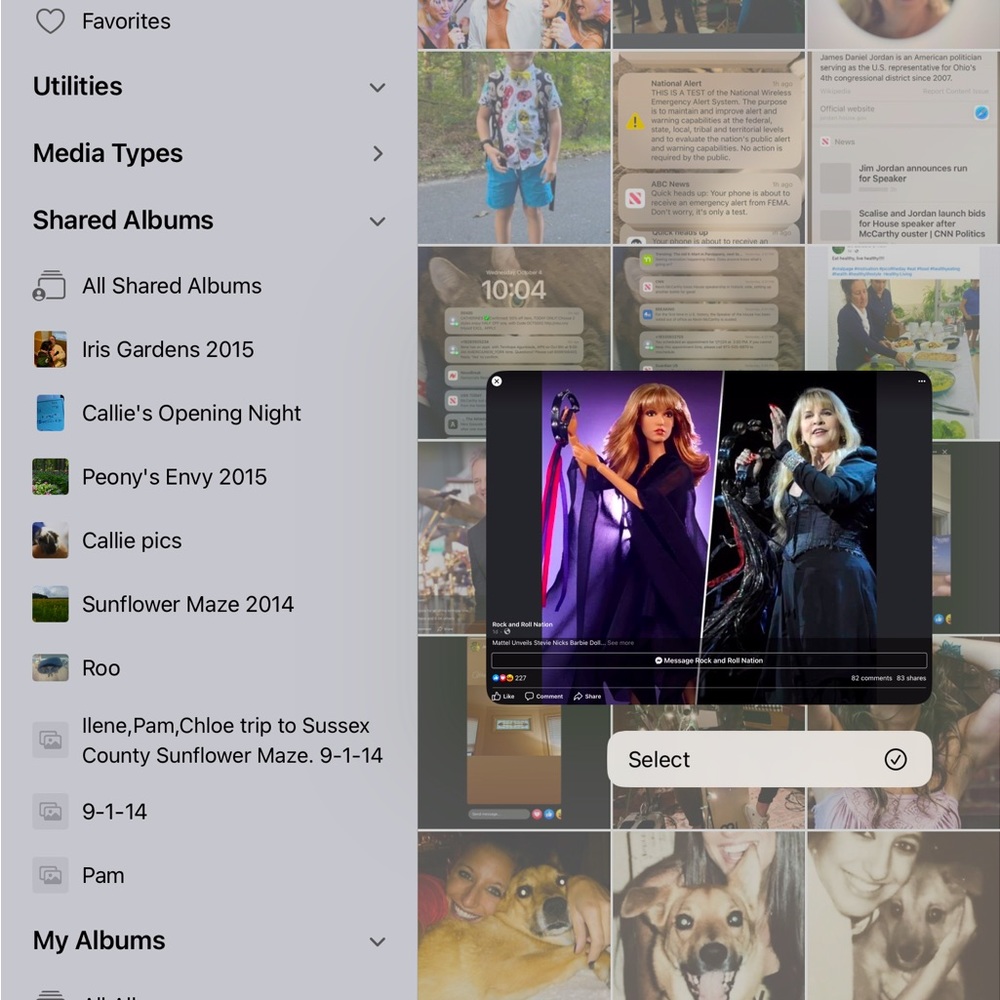Collapse the Utilities section chevron
1000x1000 pixels.
(x=378, y=87)
